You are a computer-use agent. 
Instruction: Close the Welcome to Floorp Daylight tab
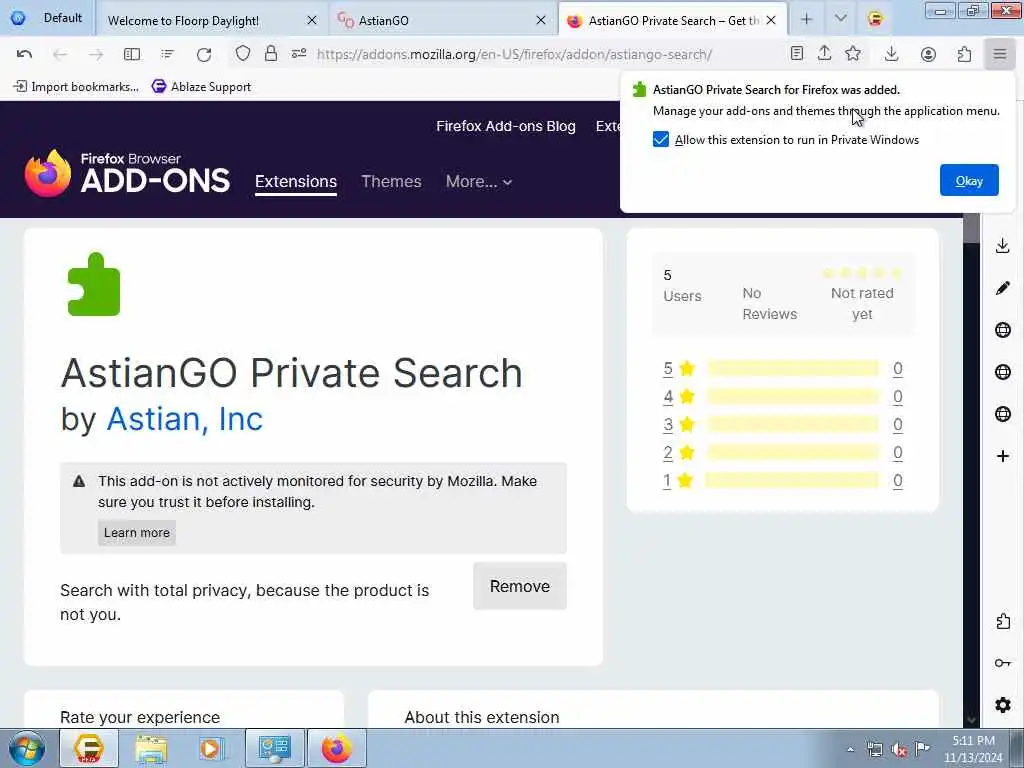click(x=312, y=20)
